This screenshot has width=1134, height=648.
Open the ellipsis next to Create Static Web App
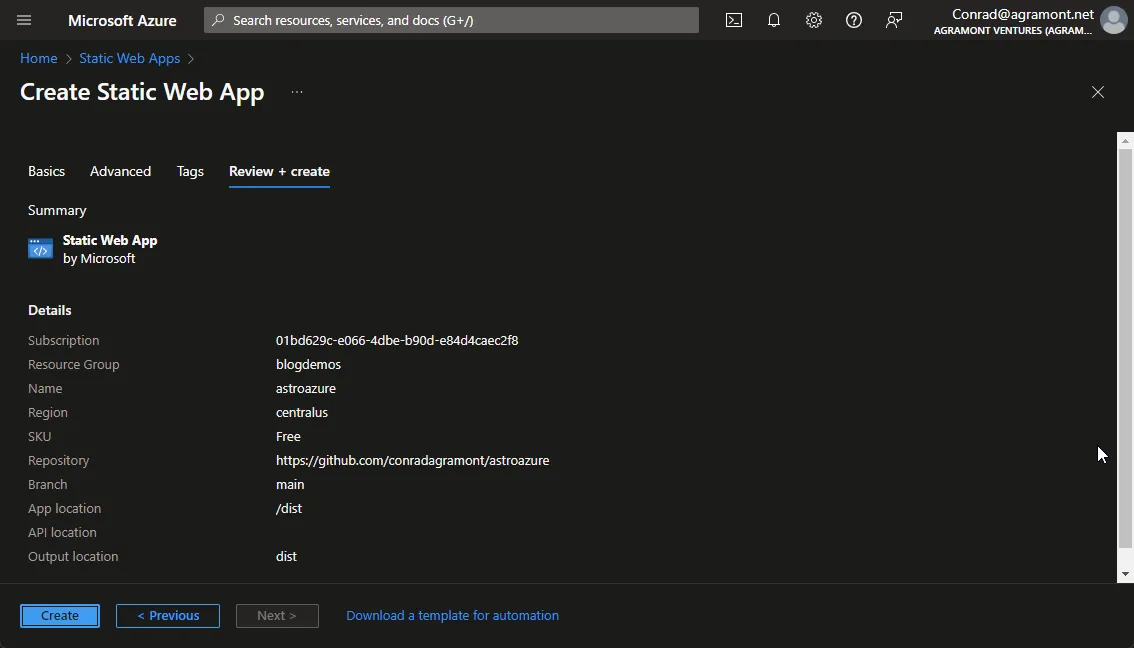(297, 92)
